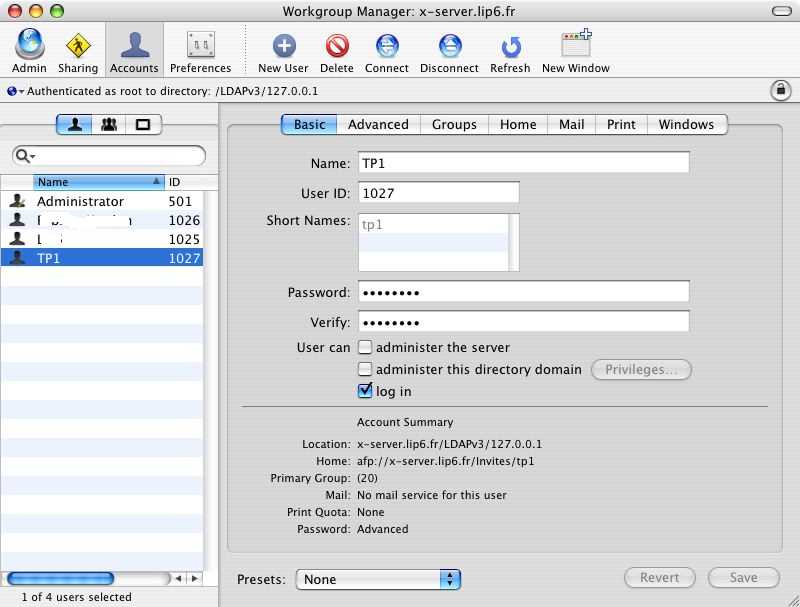The width and height of the screenshot is (800, 607).
Task: Click the Delete toolbar icon
Action: pyautogui.click(x=336, y=46)
